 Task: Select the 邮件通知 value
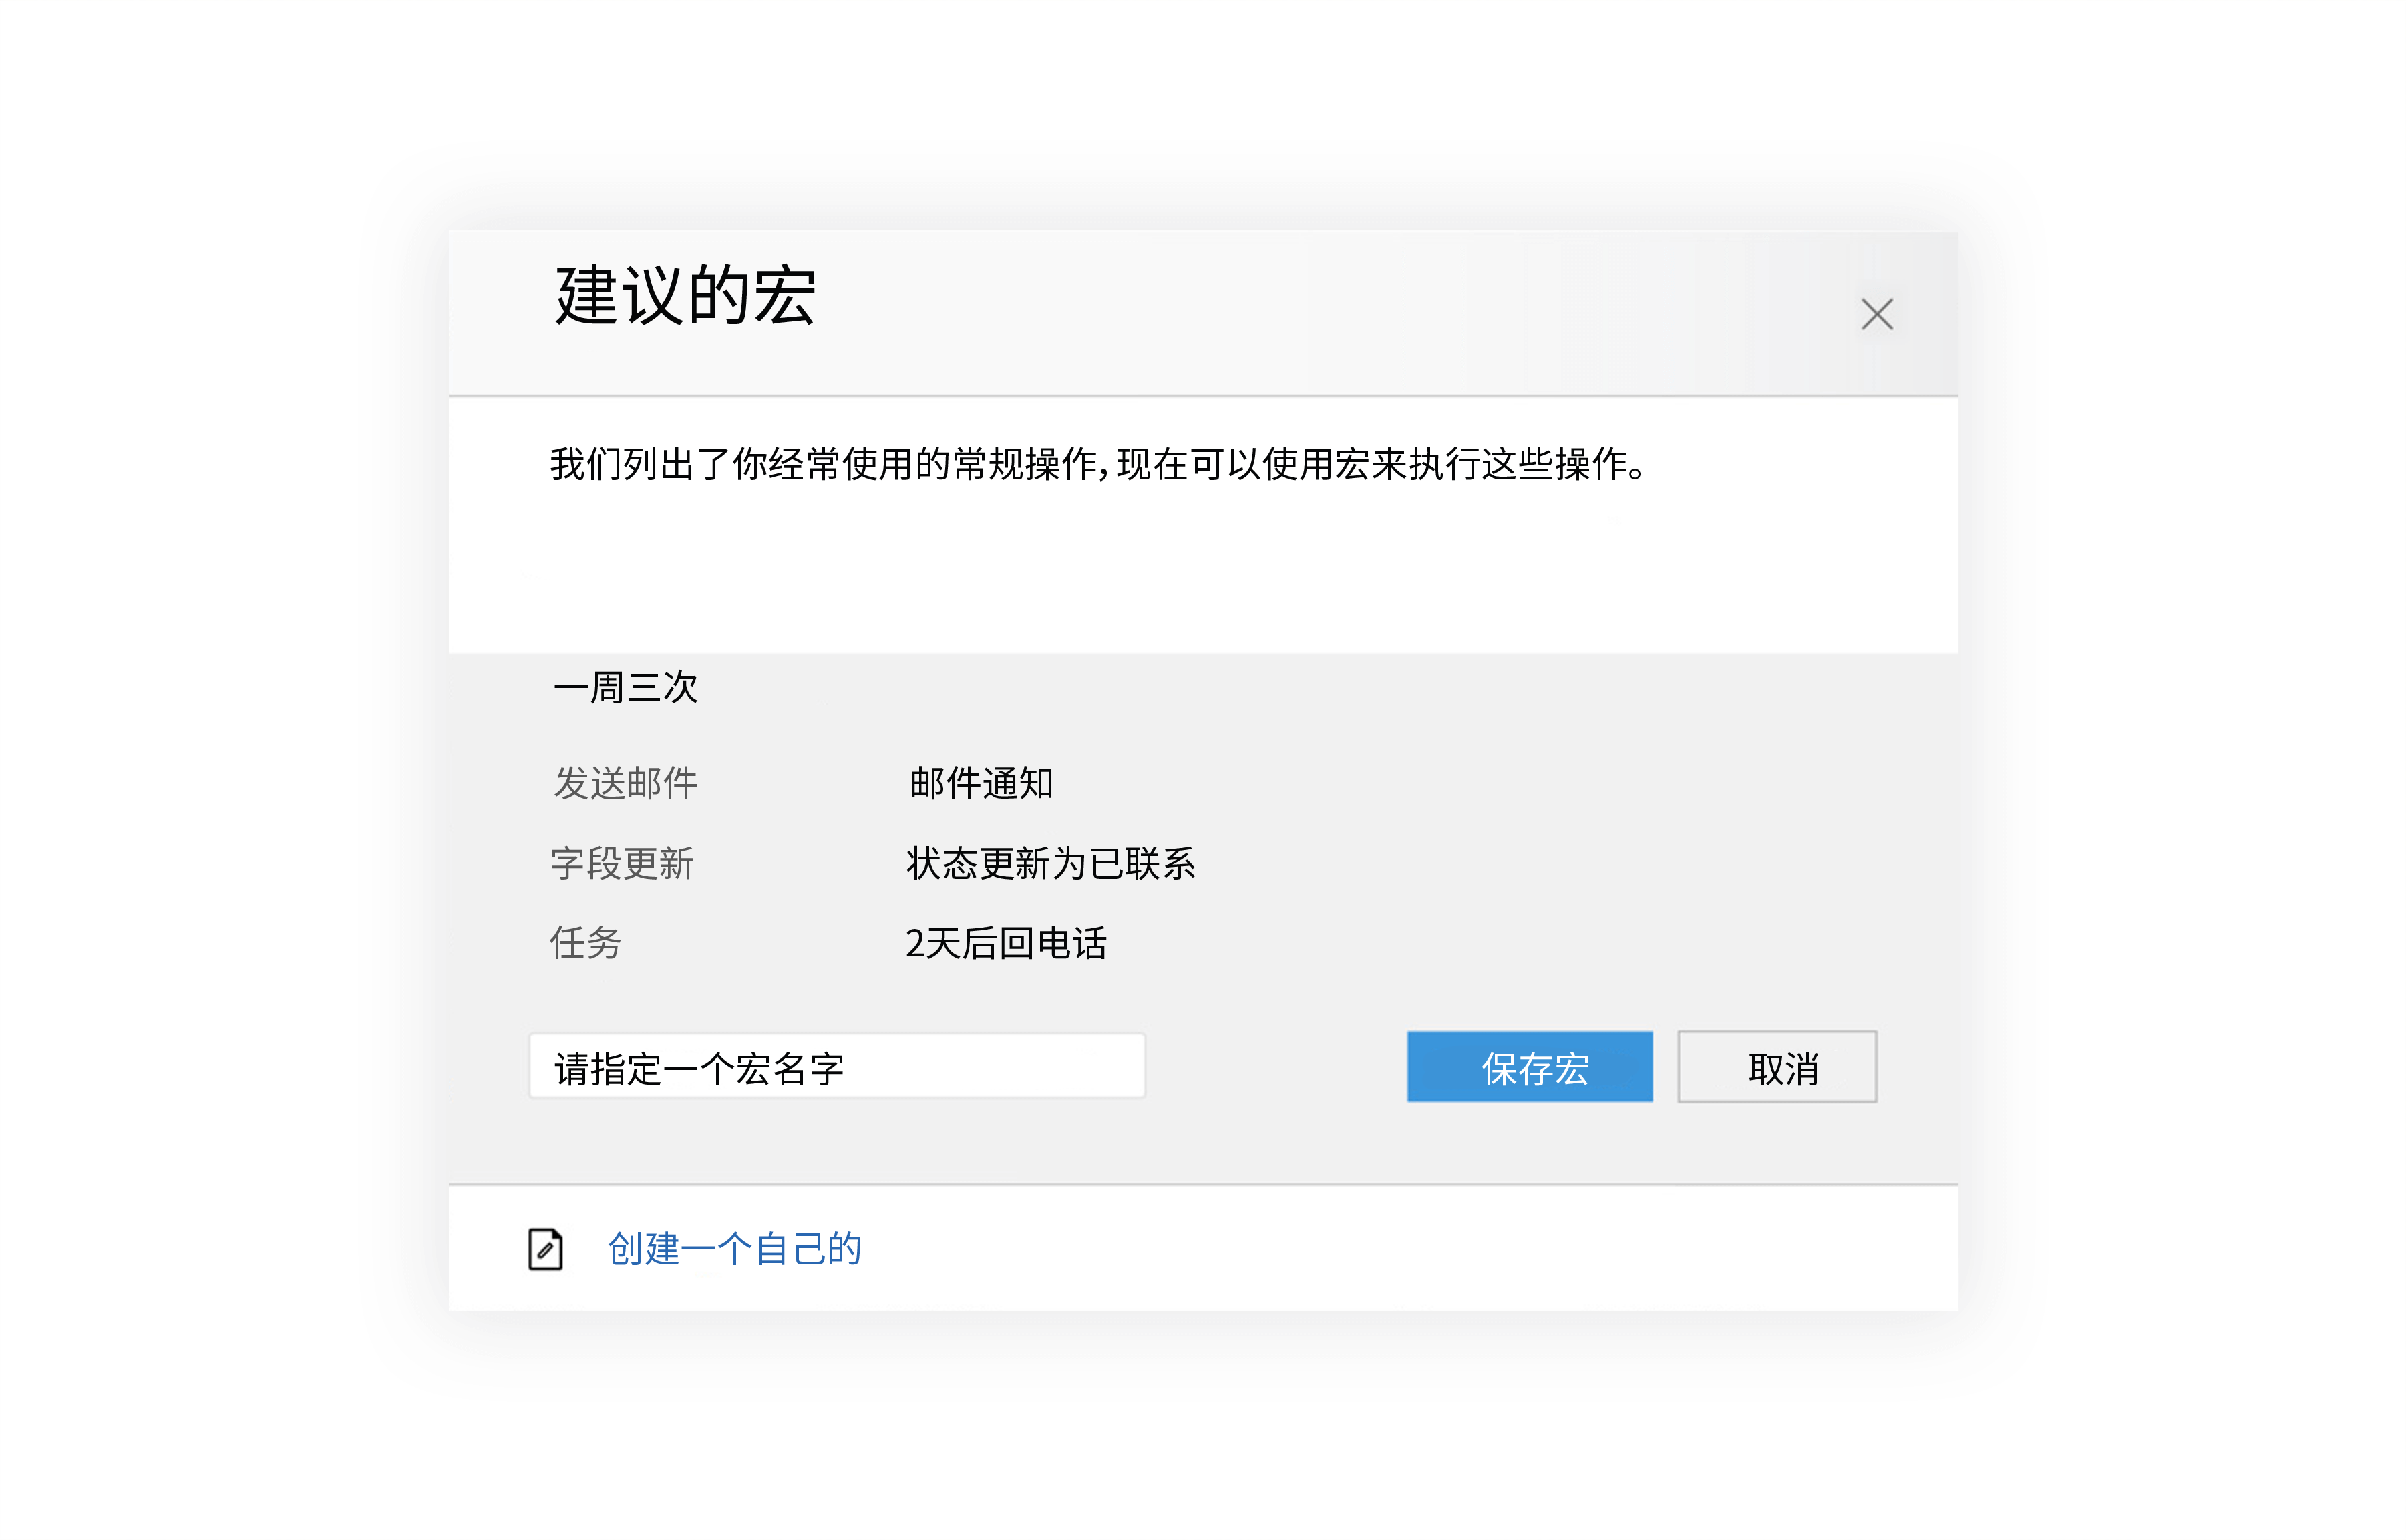(981, 783)
